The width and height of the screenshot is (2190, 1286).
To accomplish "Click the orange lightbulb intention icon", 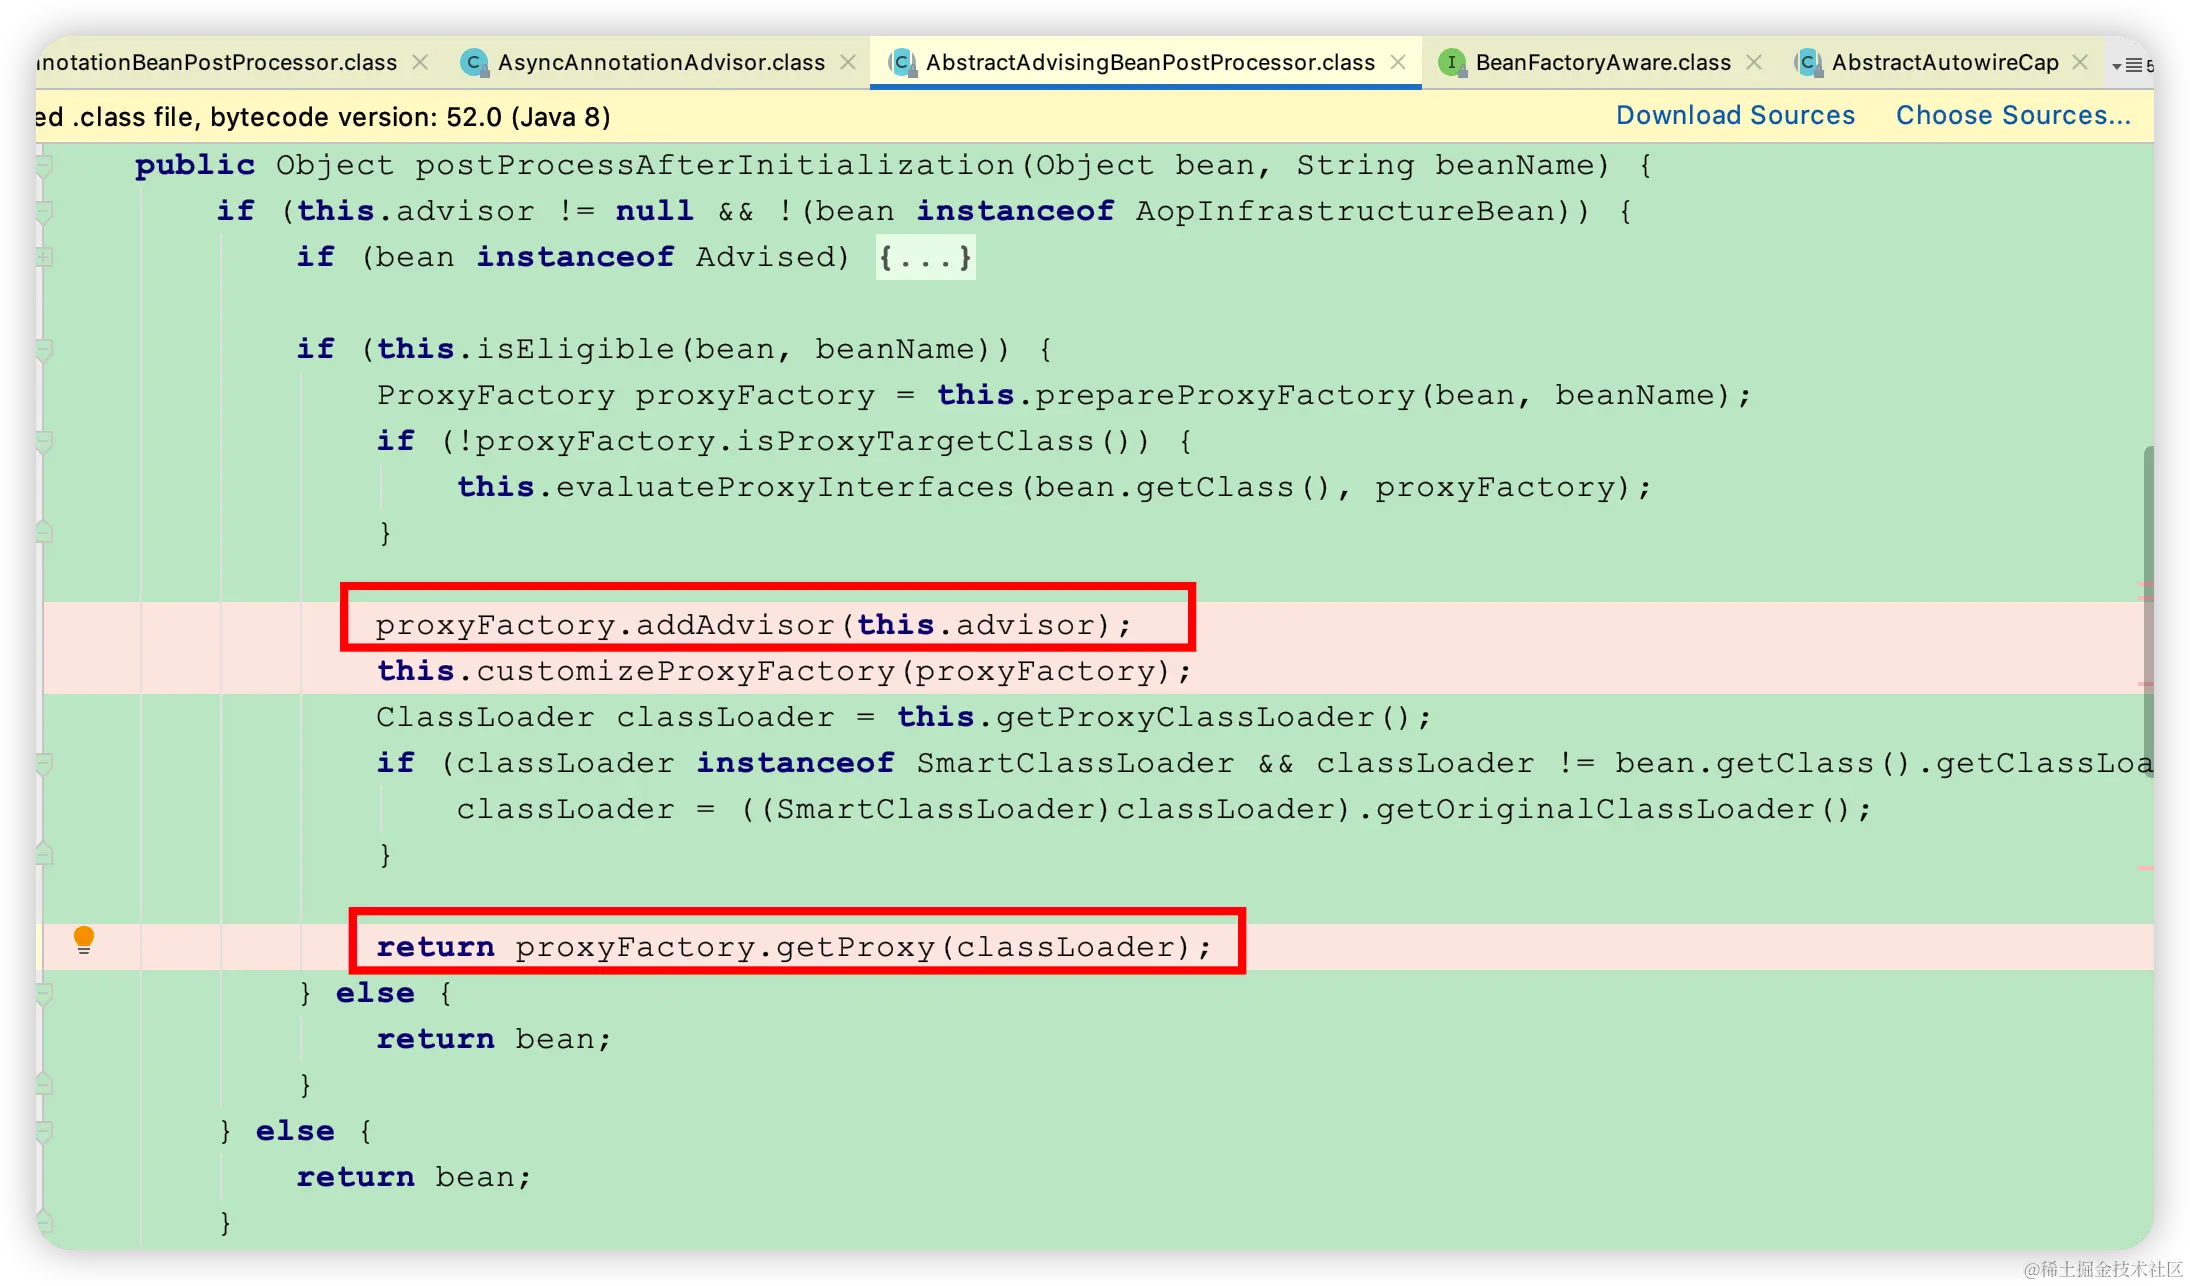I will [x=84, y=938].
